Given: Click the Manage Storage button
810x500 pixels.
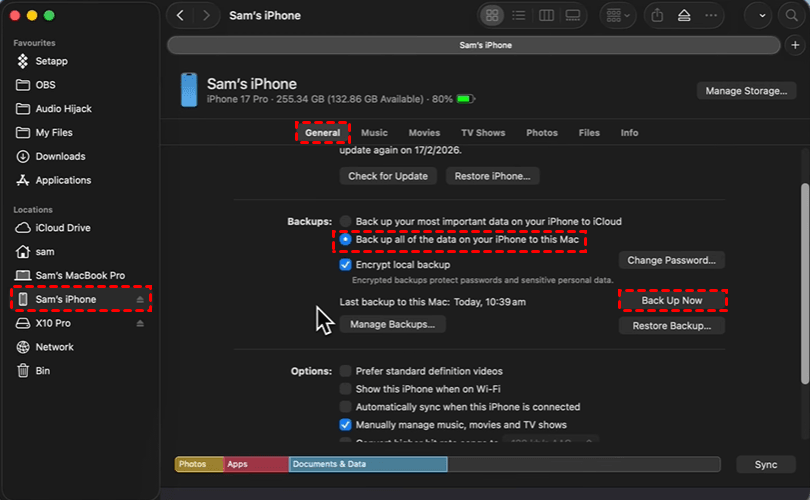Looking at the screenshot, I should click(x=746, y=91).
